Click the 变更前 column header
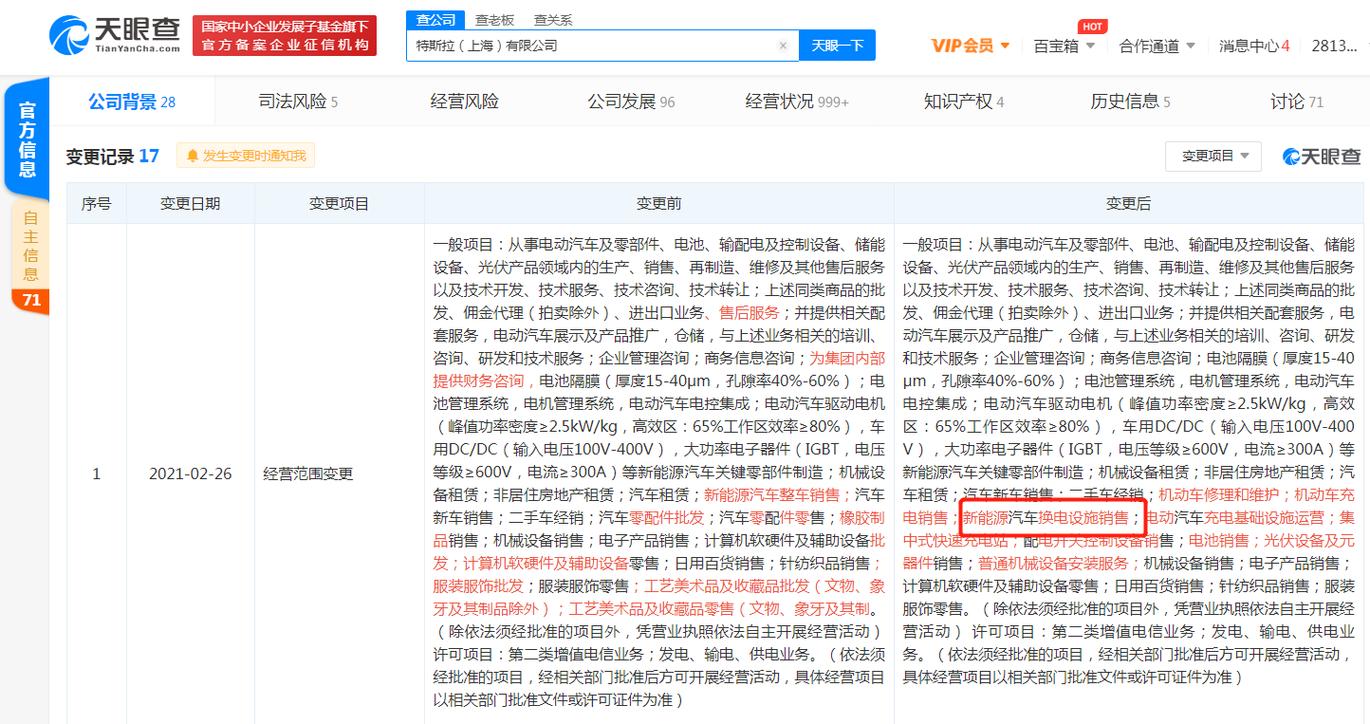This screenshot has width=1370, height=724. [x=659, y=203]
